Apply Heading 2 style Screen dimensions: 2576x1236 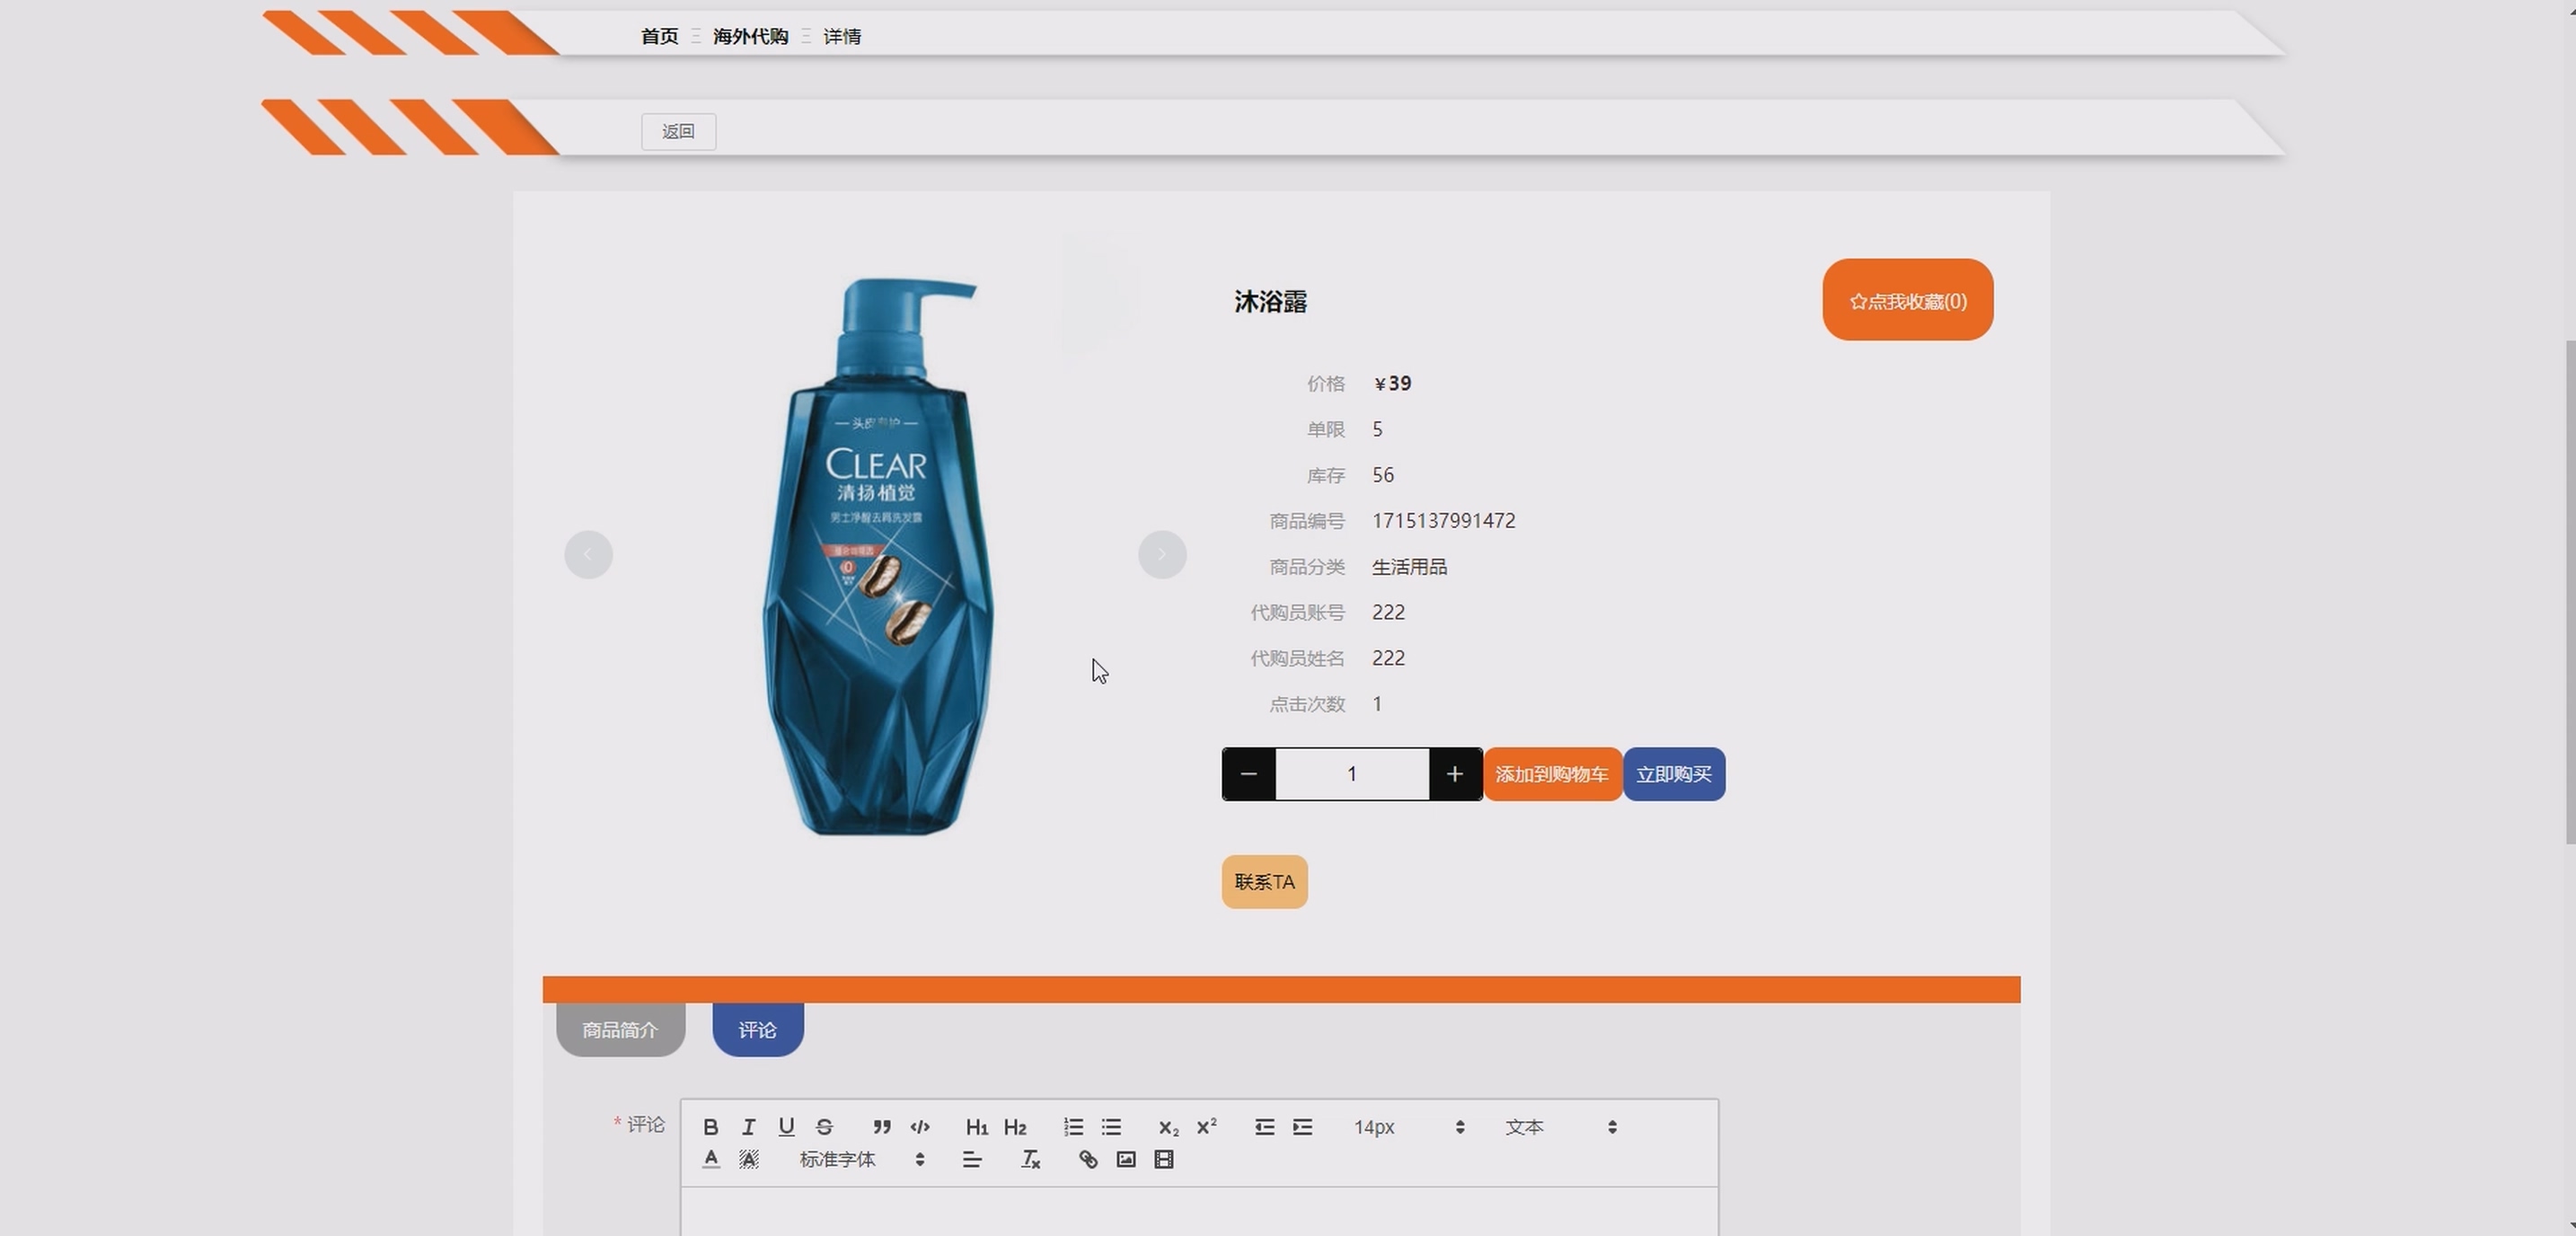(1015, 1127)
